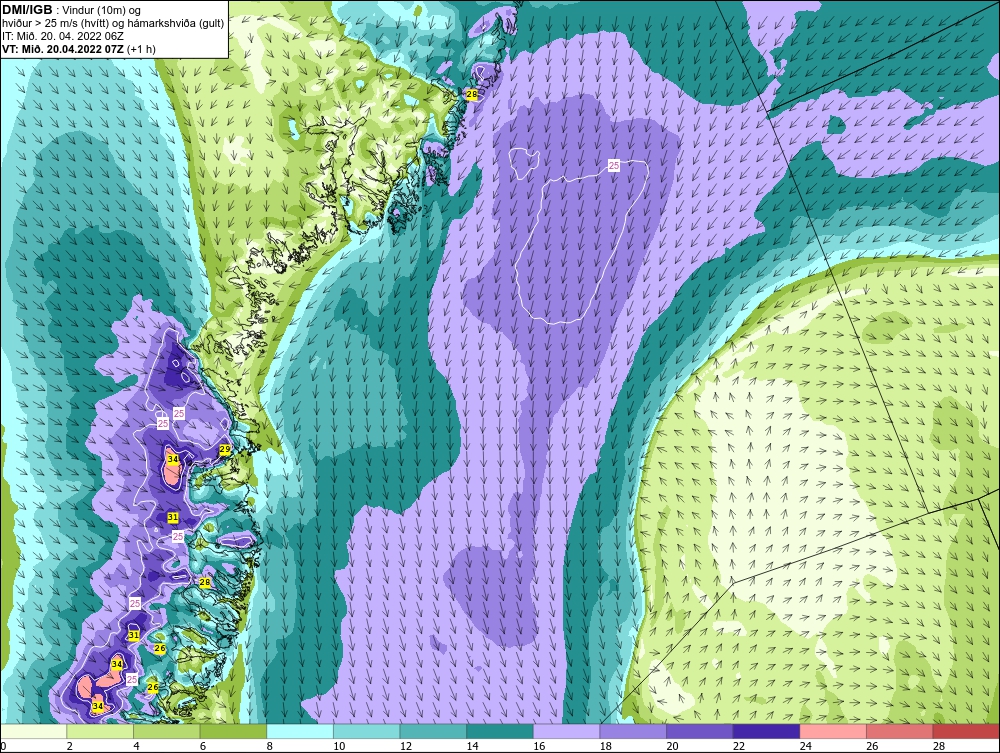
Task: Click the yellow '29' gust label
Action: tap(225, 450)
